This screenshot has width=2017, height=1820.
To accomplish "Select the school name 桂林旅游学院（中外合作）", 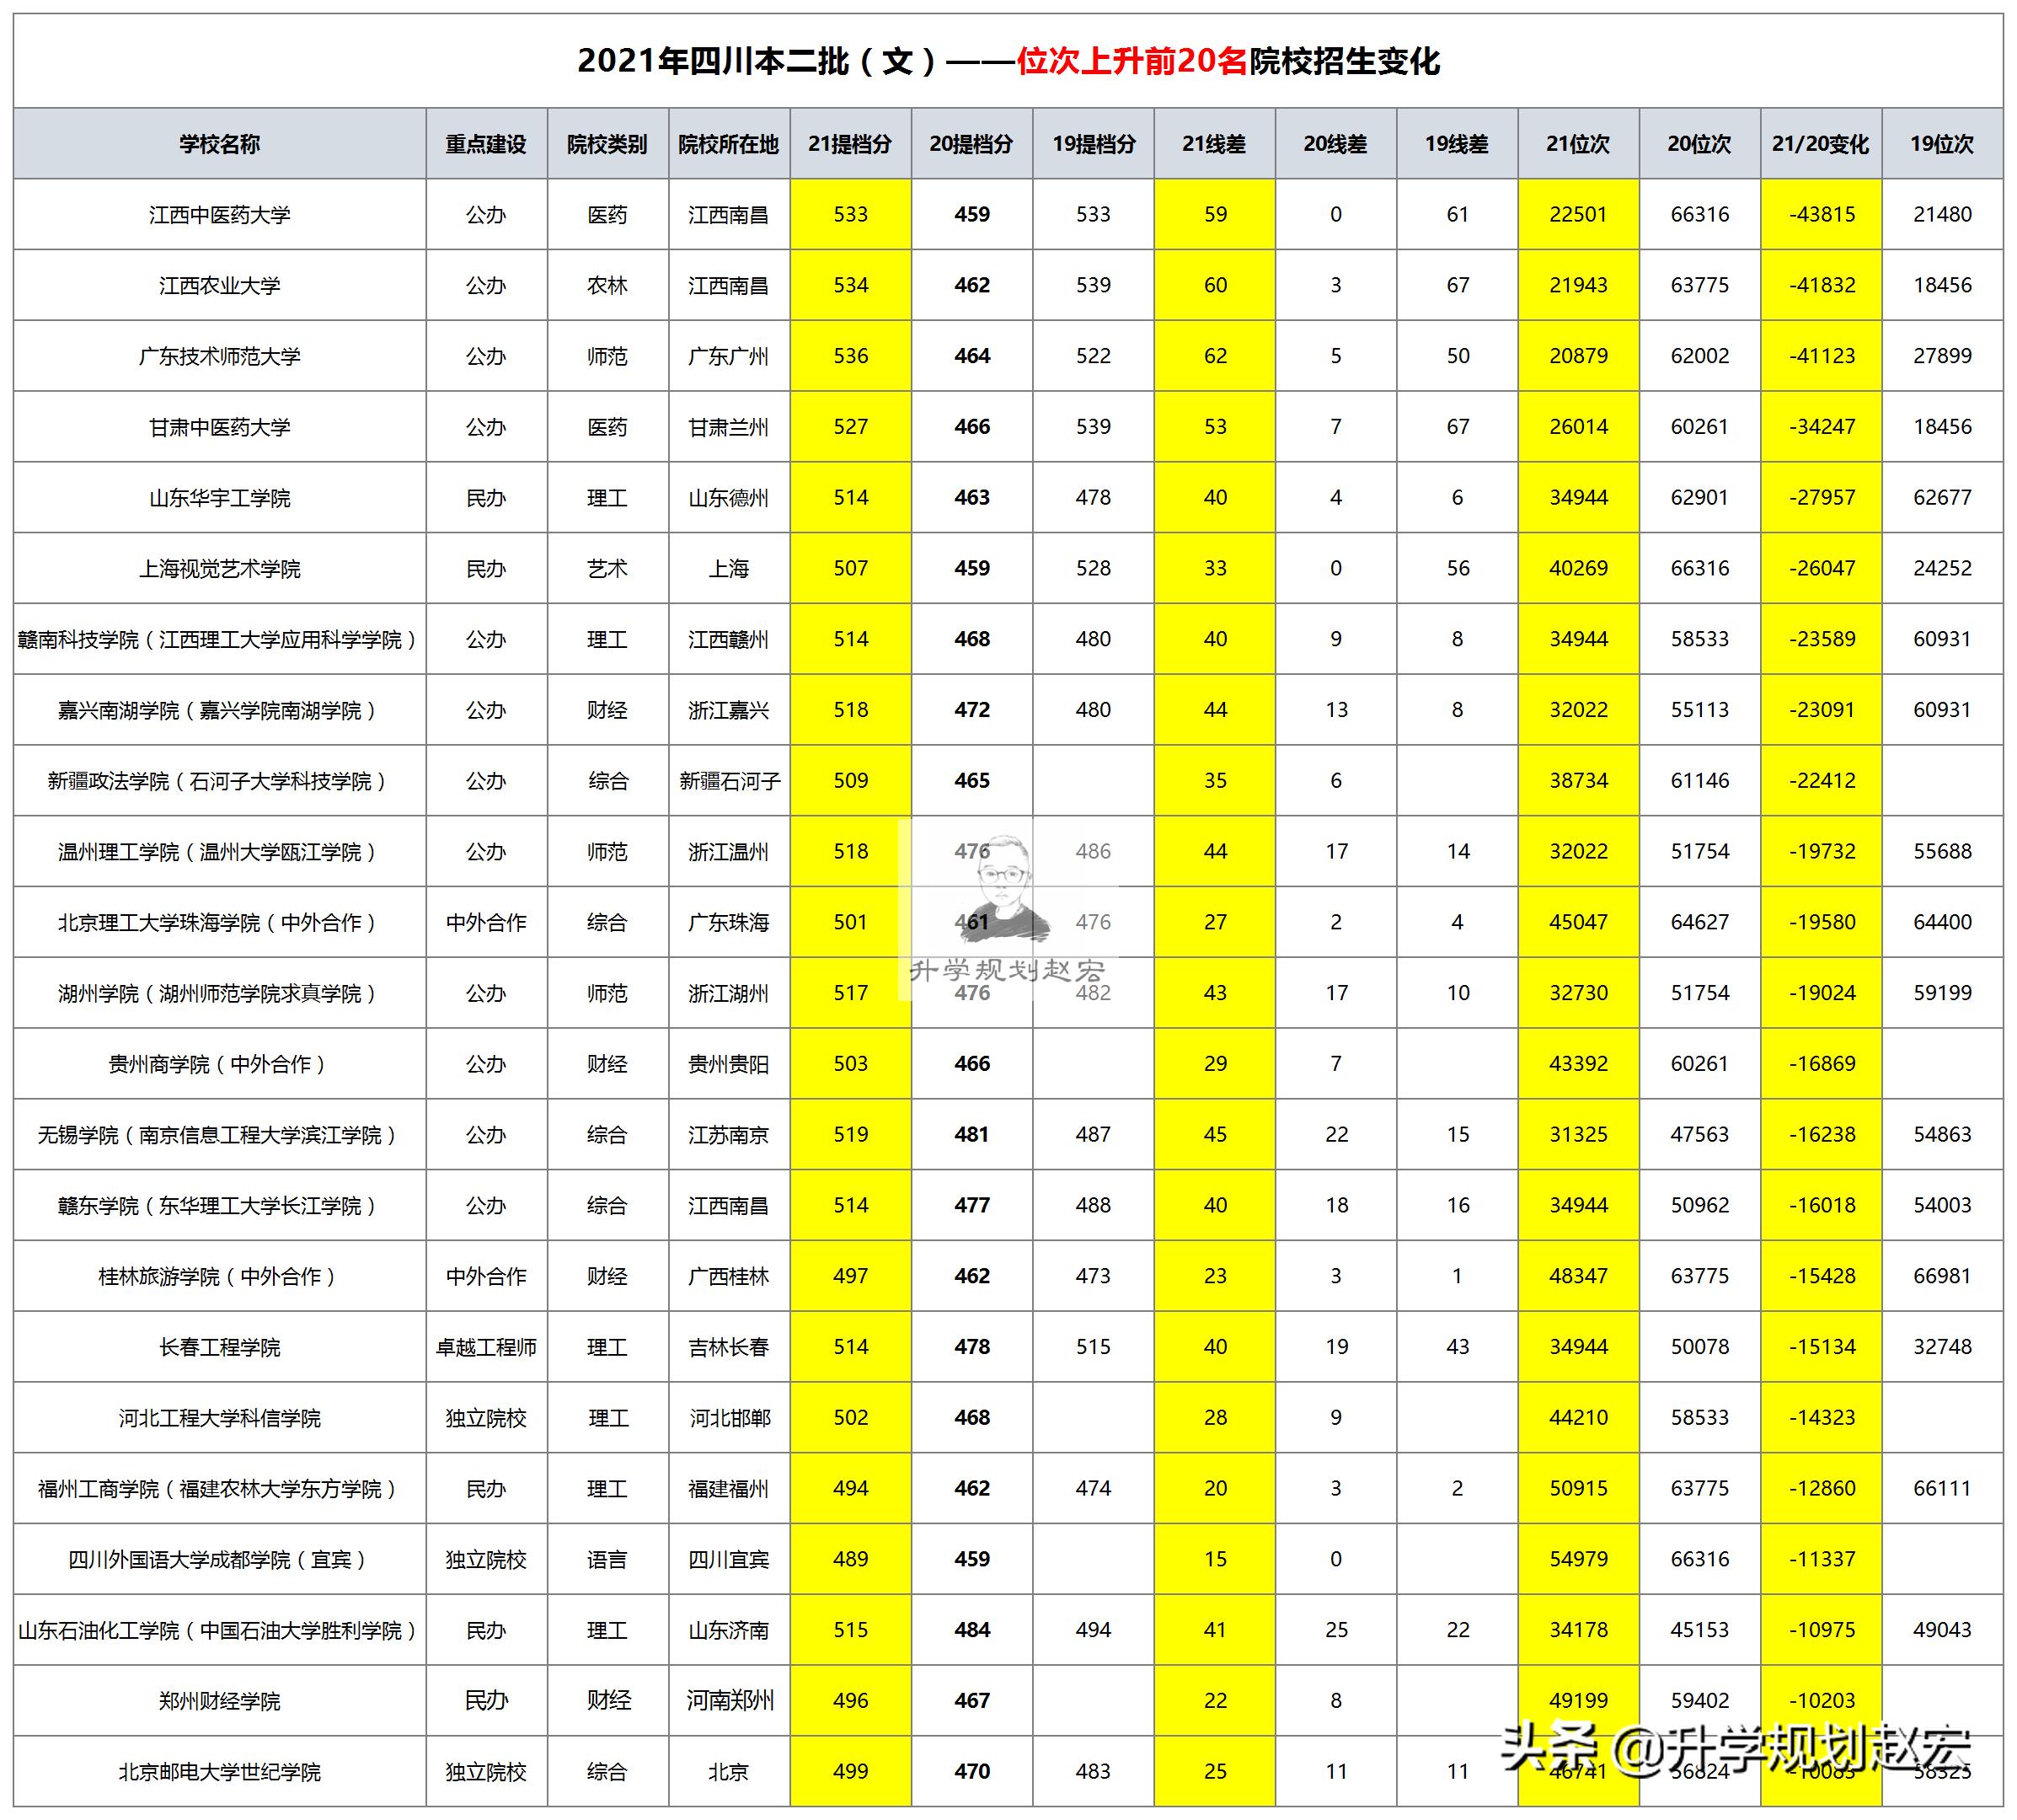I will pos(218,1276).
